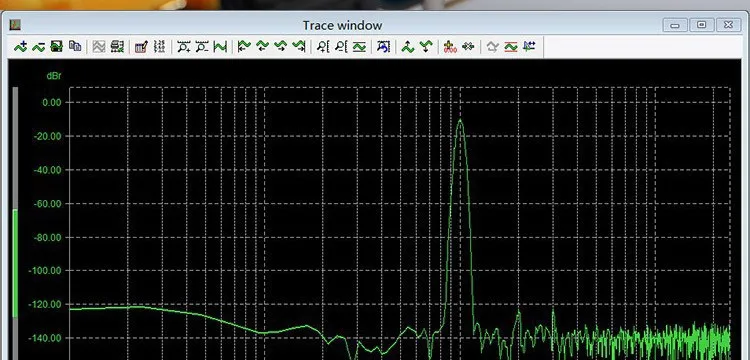
Task: Click the horizontal zoom in magnifier icon
Action: [x=184, y=46]
